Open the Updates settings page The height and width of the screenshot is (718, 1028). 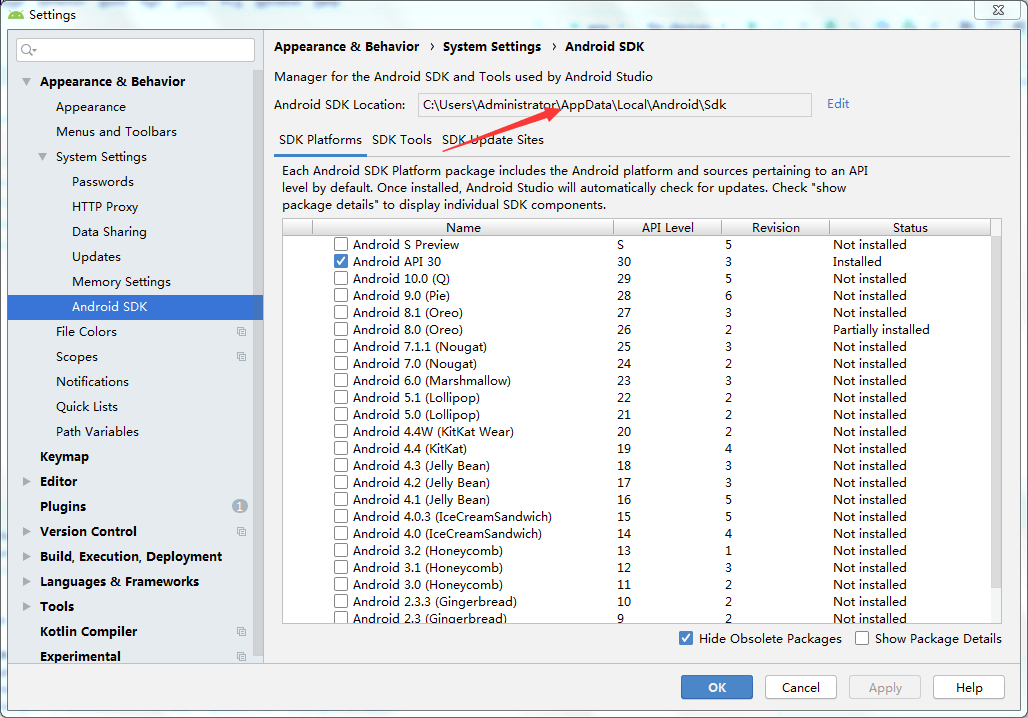[96, 256]
